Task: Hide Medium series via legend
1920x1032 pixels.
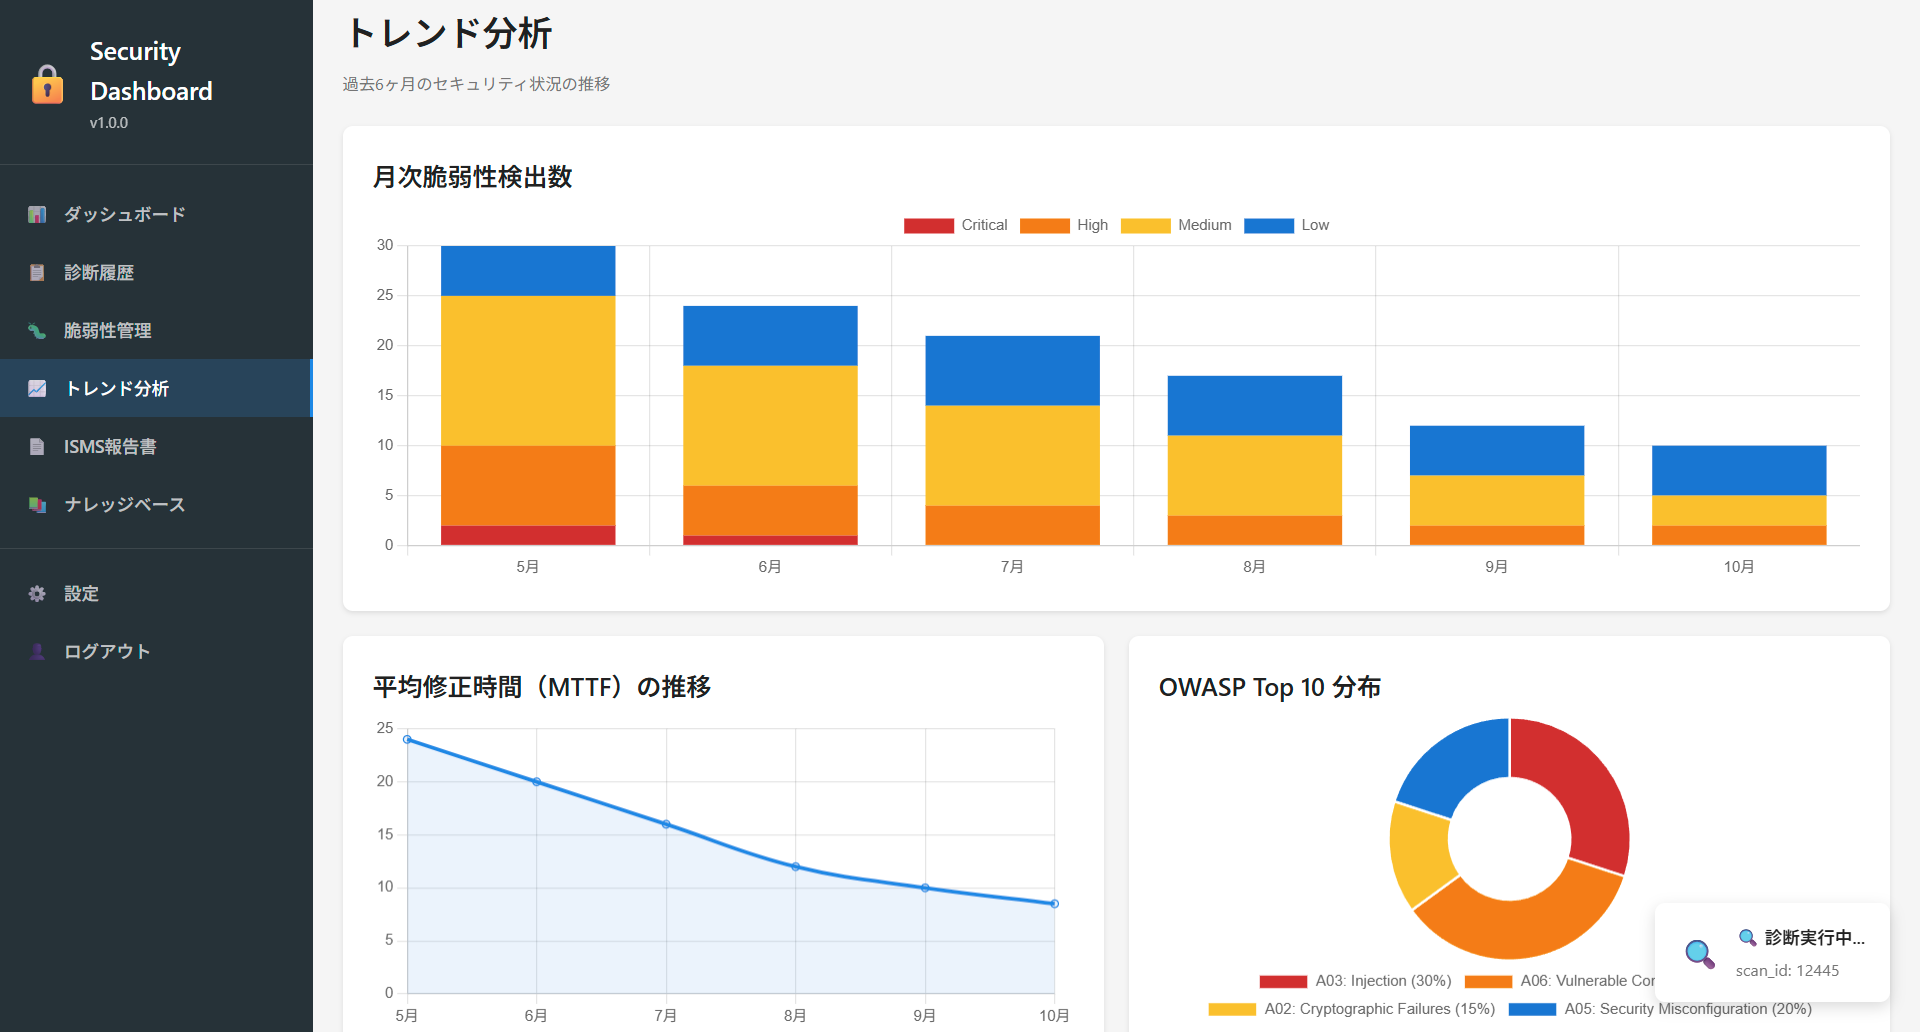Action: tap(1176, 226)
